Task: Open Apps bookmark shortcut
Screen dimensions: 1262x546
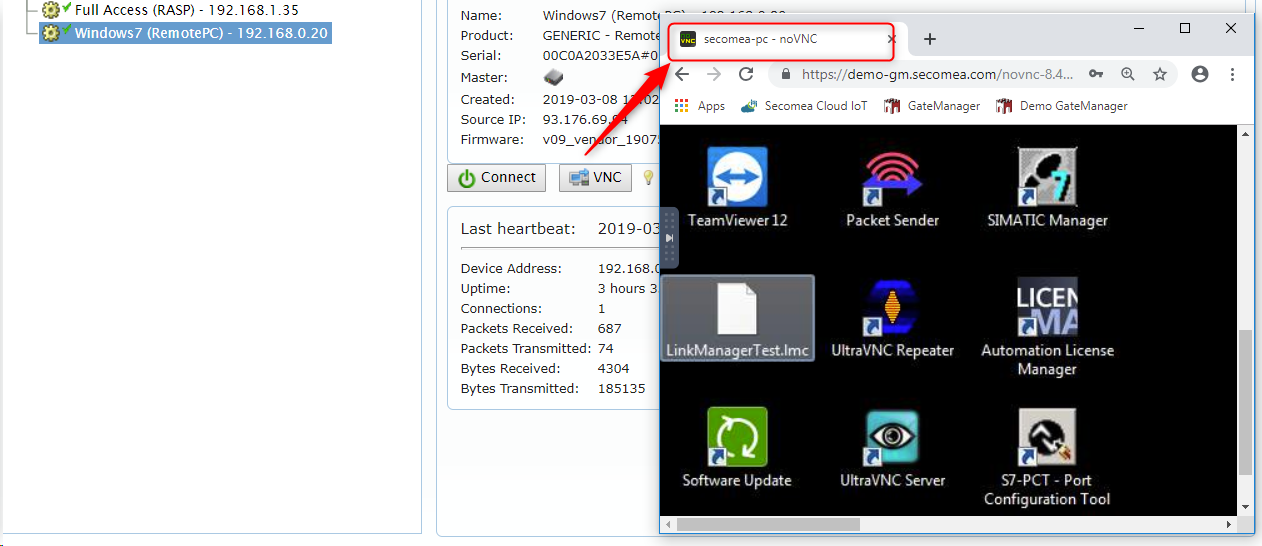Action: (x=700, y=106)
